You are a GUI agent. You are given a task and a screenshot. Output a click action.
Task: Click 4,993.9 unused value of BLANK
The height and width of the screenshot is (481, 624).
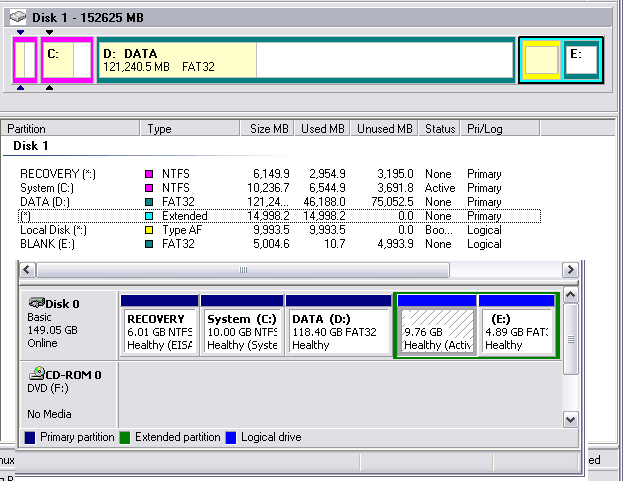coord(395,244)
